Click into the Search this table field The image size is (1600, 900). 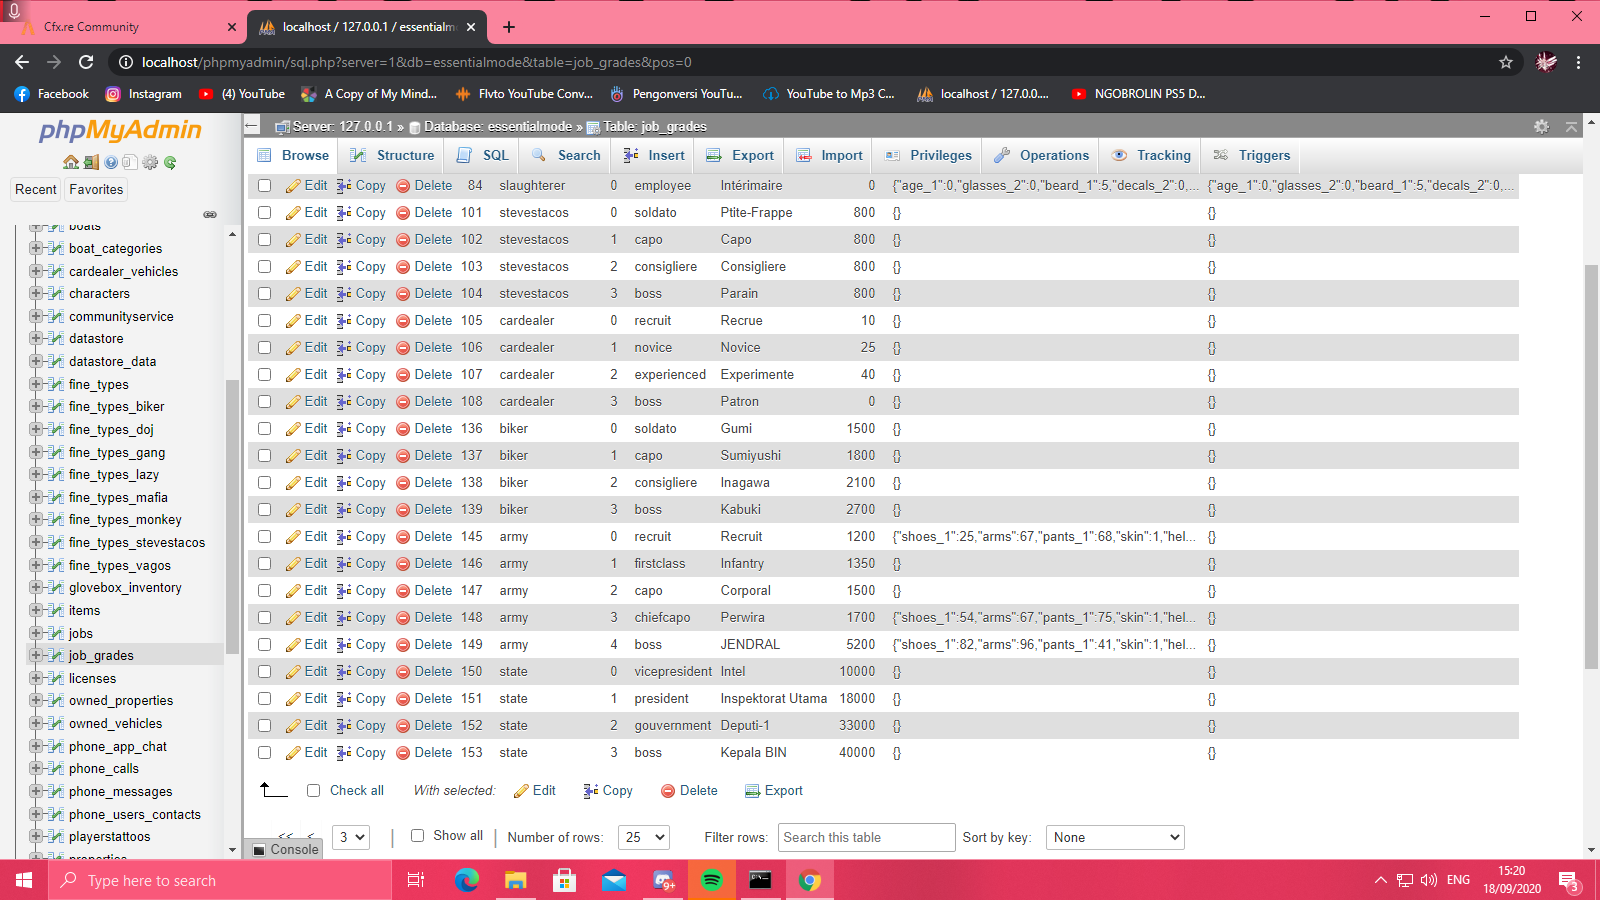[868, 837]
